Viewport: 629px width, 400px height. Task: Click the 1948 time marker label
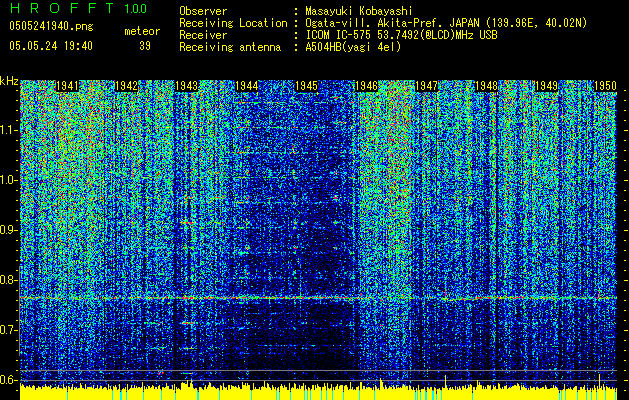(x=486, y=86)
